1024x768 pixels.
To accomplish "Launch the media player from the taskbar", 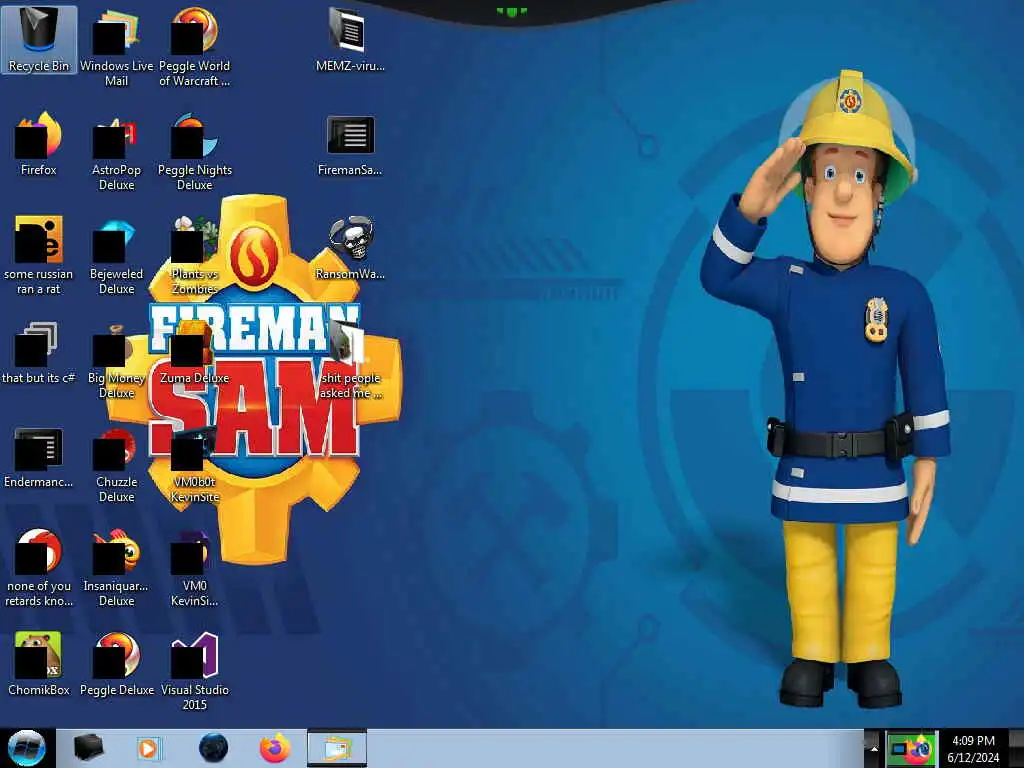I will click(149, 748).
